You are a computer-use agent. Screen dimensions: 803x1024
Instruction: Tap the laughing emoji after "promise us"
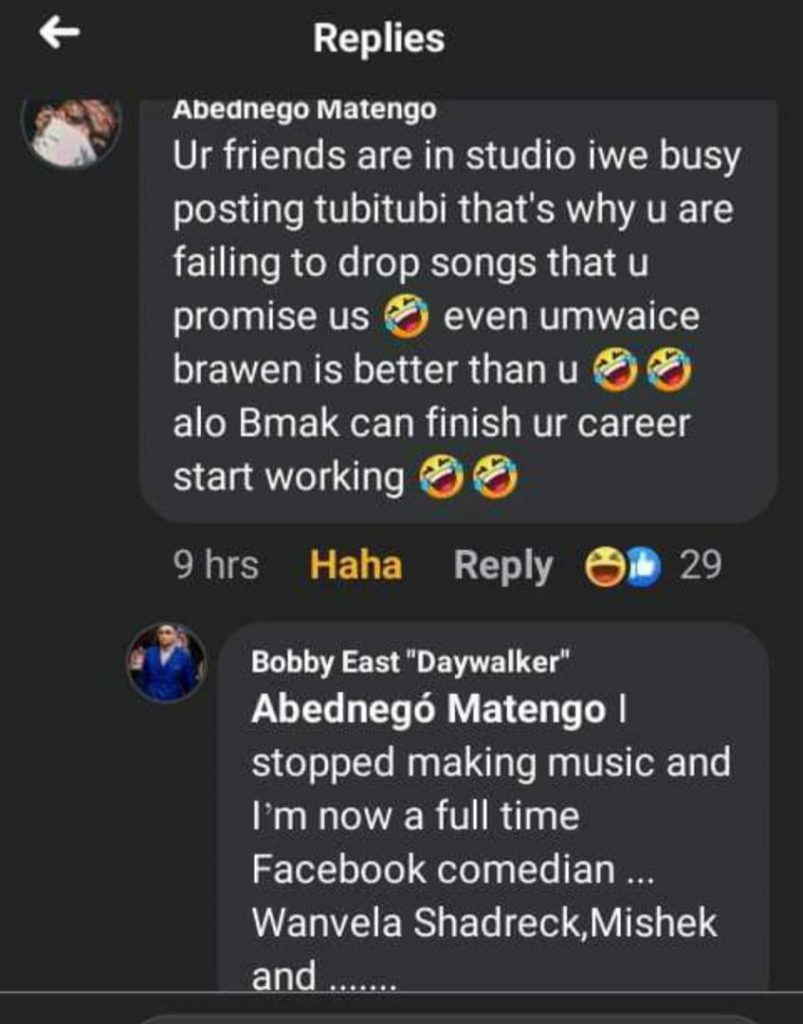(x=406, y=317)
